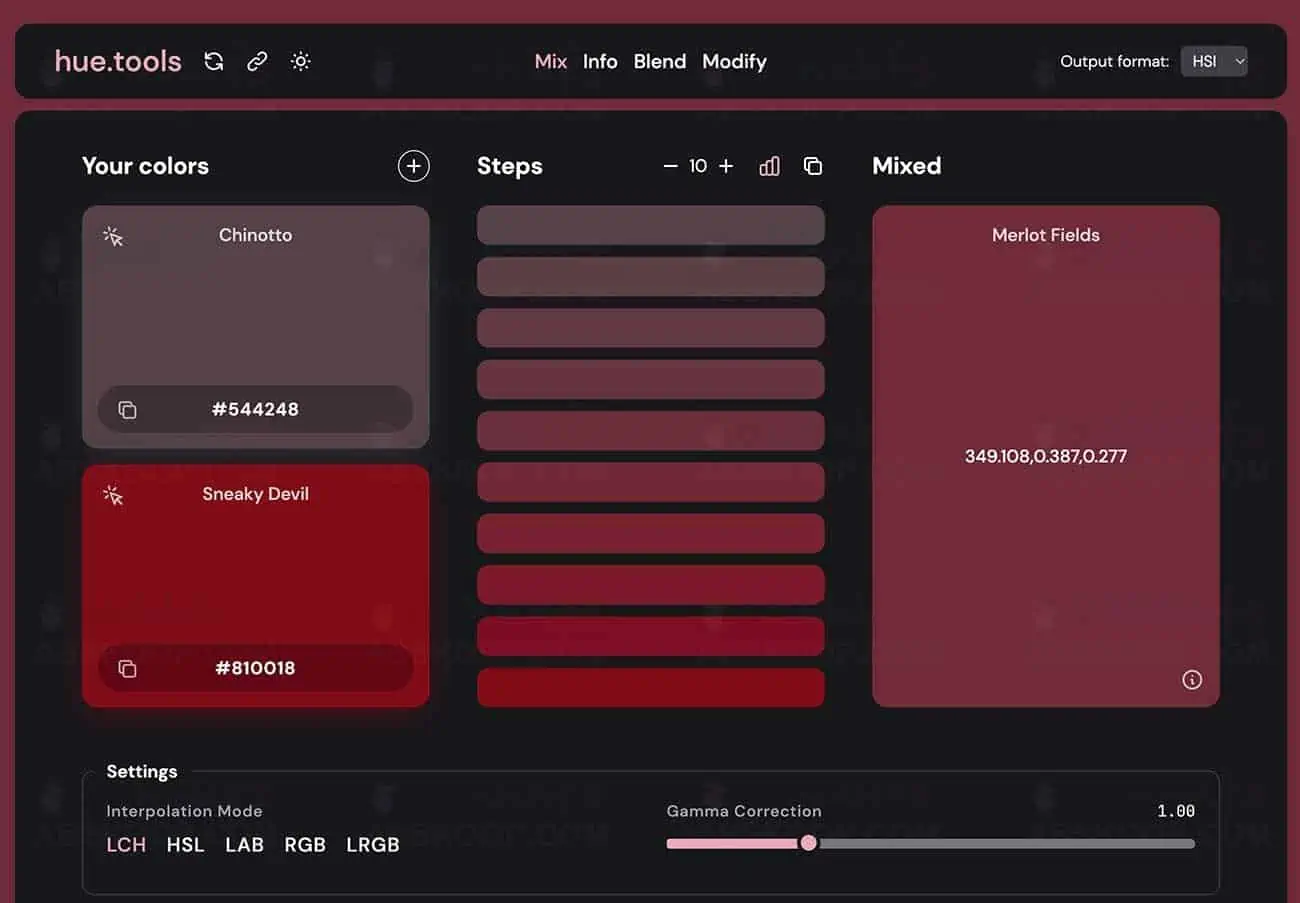The height and width of the screenshot is (903, 1300).
Task: Click the share link icon
Action: coord(257,61)
